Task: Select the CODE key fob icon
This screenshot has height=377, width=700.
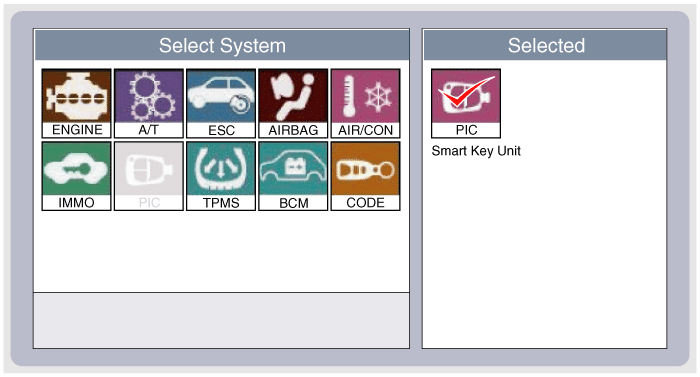Action: 366,176
